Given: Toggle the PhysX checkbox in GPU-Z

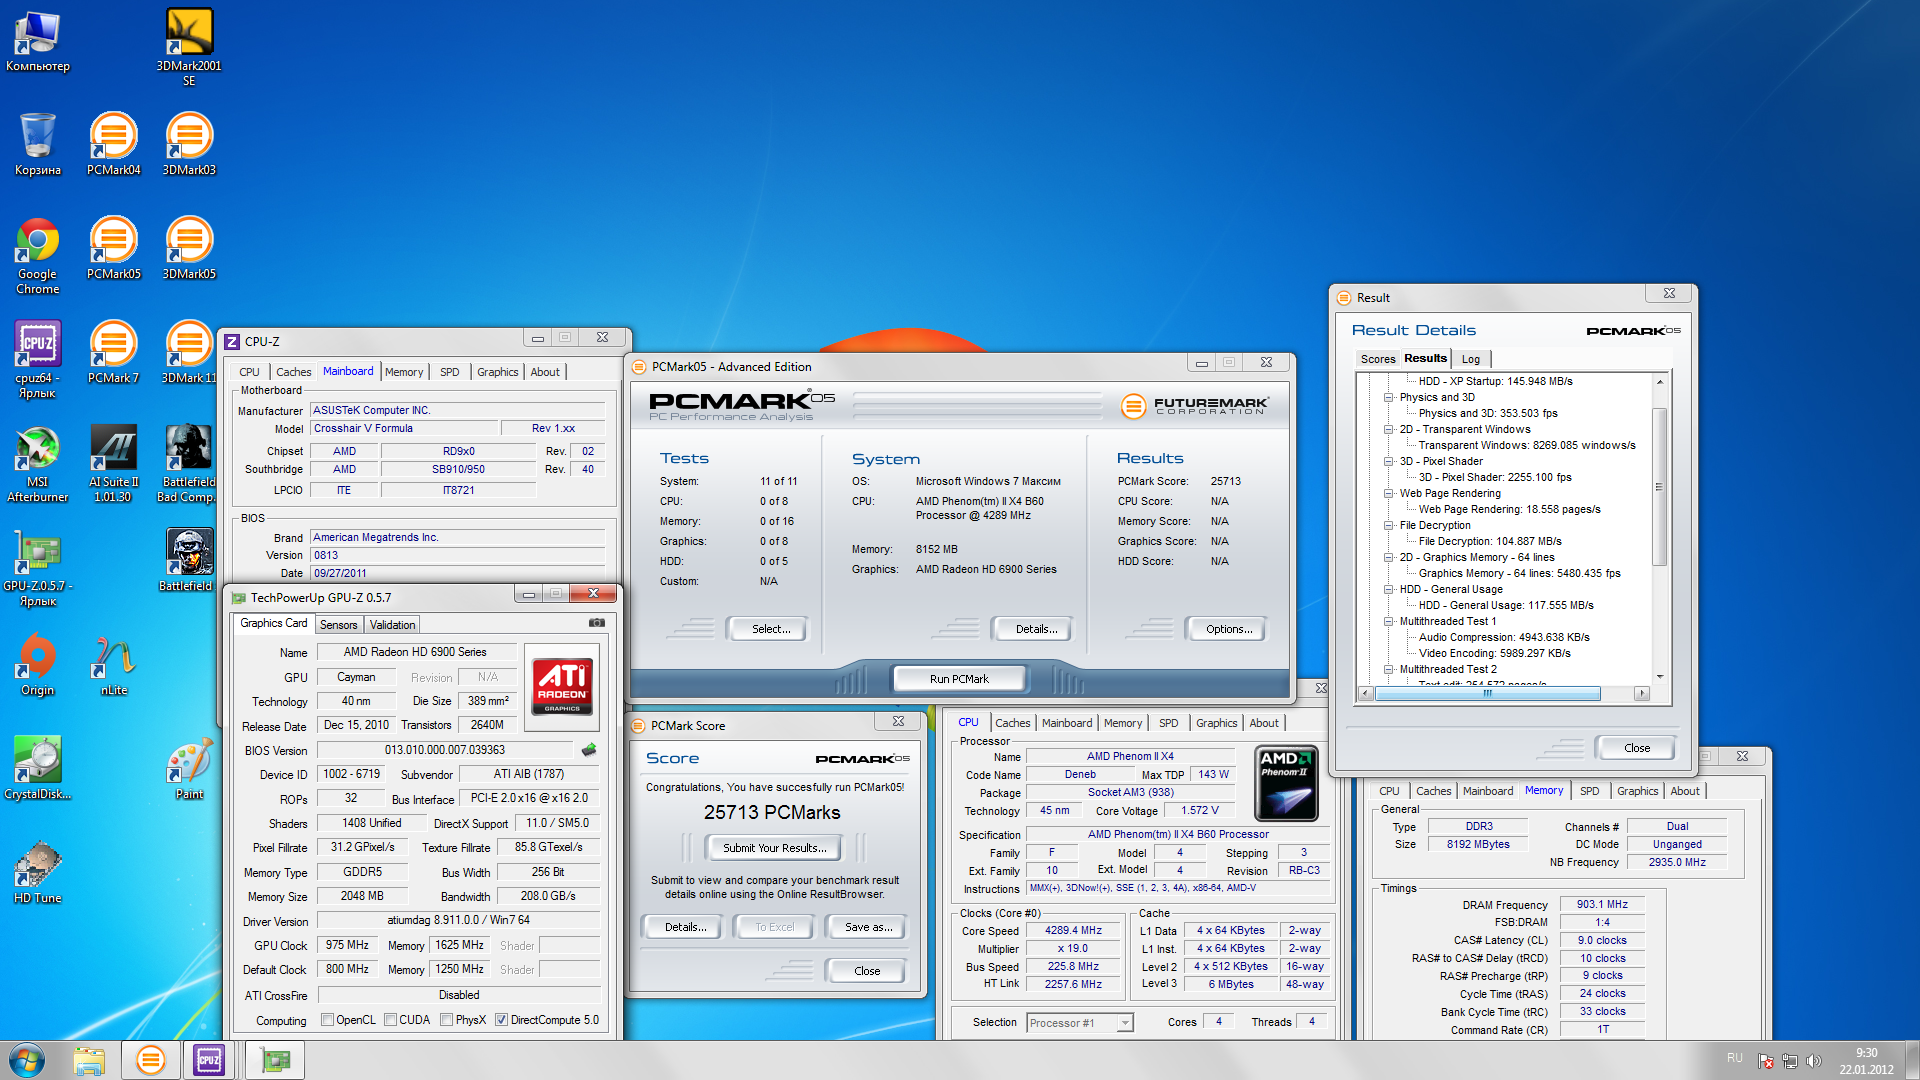Looking at the screenshot, I should click(x=446, y=1020).
